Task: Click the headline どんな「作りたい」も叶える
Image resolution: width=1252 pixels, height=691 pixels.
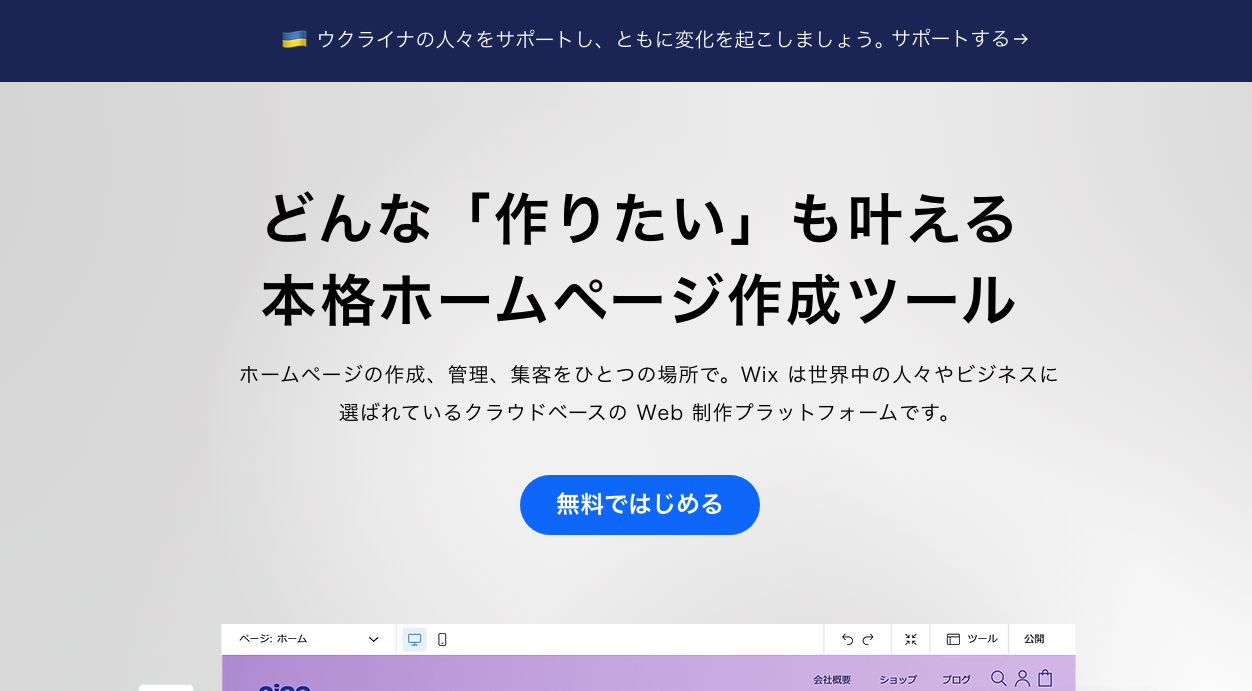Action: (x=640, y=218)
